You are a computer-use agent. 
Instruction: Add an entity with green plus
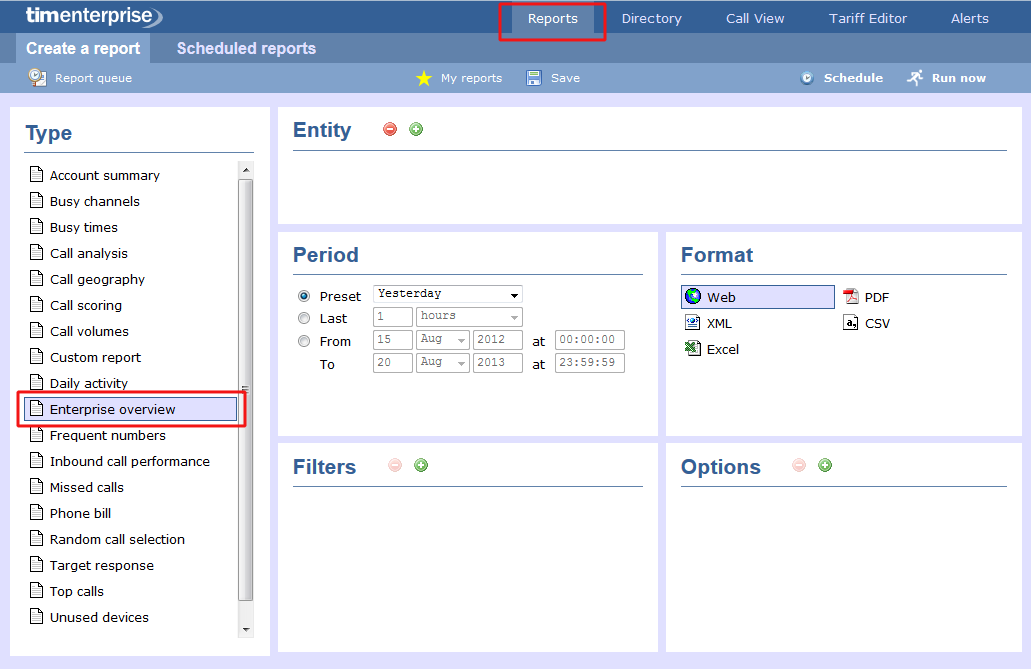pyautogui.click(x=416, y=129)
